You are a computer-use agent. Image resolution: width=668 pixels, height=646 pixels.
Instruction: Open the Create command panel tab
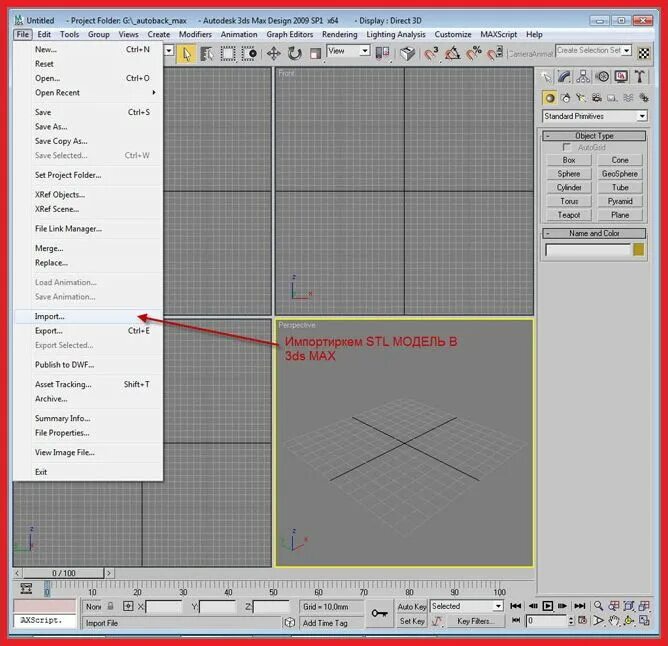[547, 77]
